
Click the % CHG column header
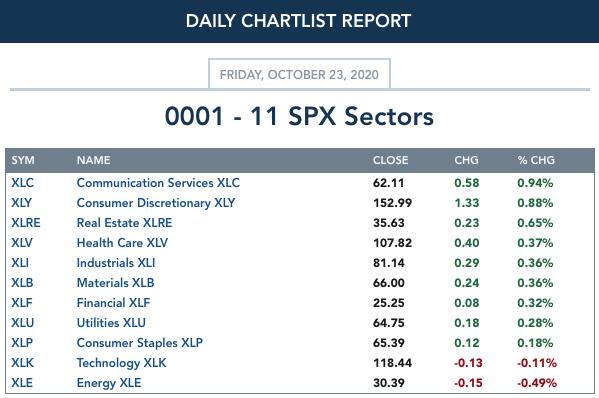coord(536,160)
